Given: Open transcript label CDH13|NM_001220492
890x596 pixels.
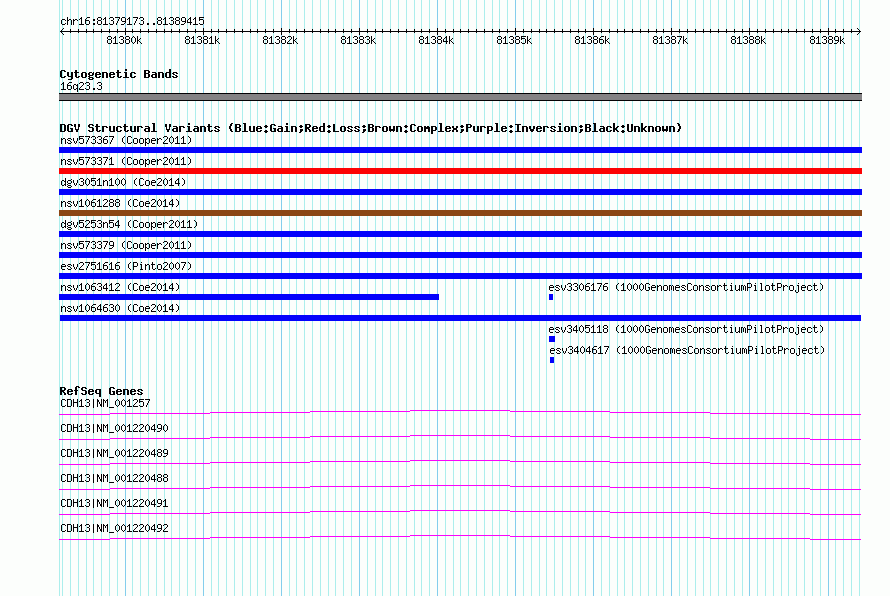Looking at the screenshot, I should click(x=114, y=528).
